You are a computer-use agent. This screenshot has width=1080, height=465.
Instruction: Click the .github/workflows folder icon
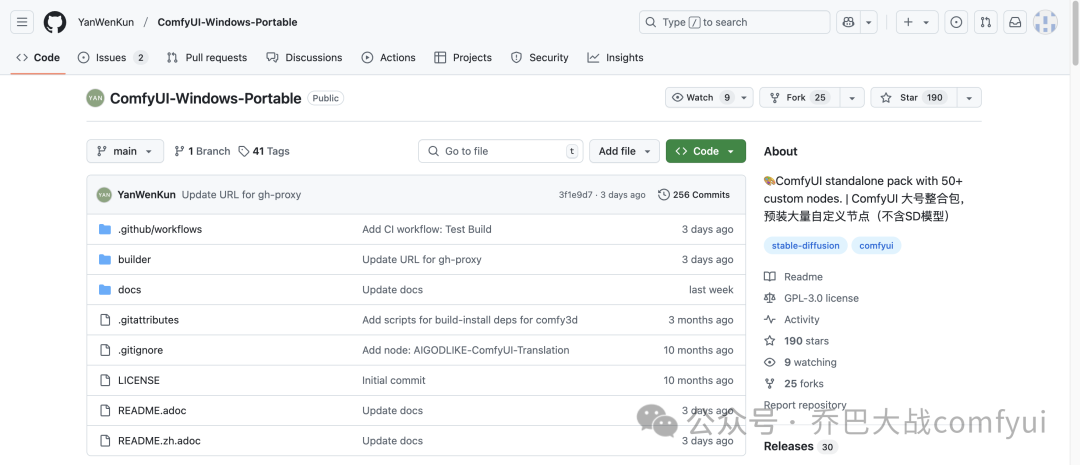tap(105, 229)
